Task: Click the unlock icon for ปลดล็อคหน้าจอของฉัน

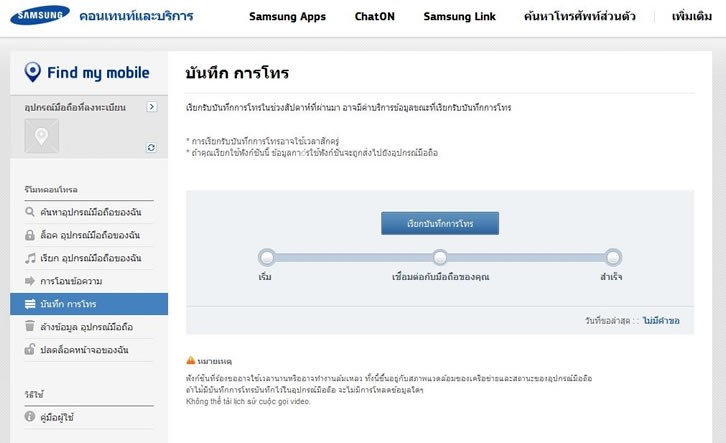Action: (30, 349)
